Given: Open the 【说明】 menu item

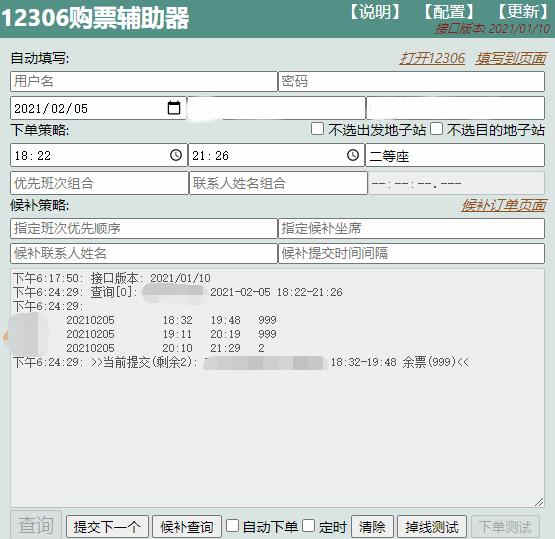Looking at the screenshot, I should click(x=375, y=12).
